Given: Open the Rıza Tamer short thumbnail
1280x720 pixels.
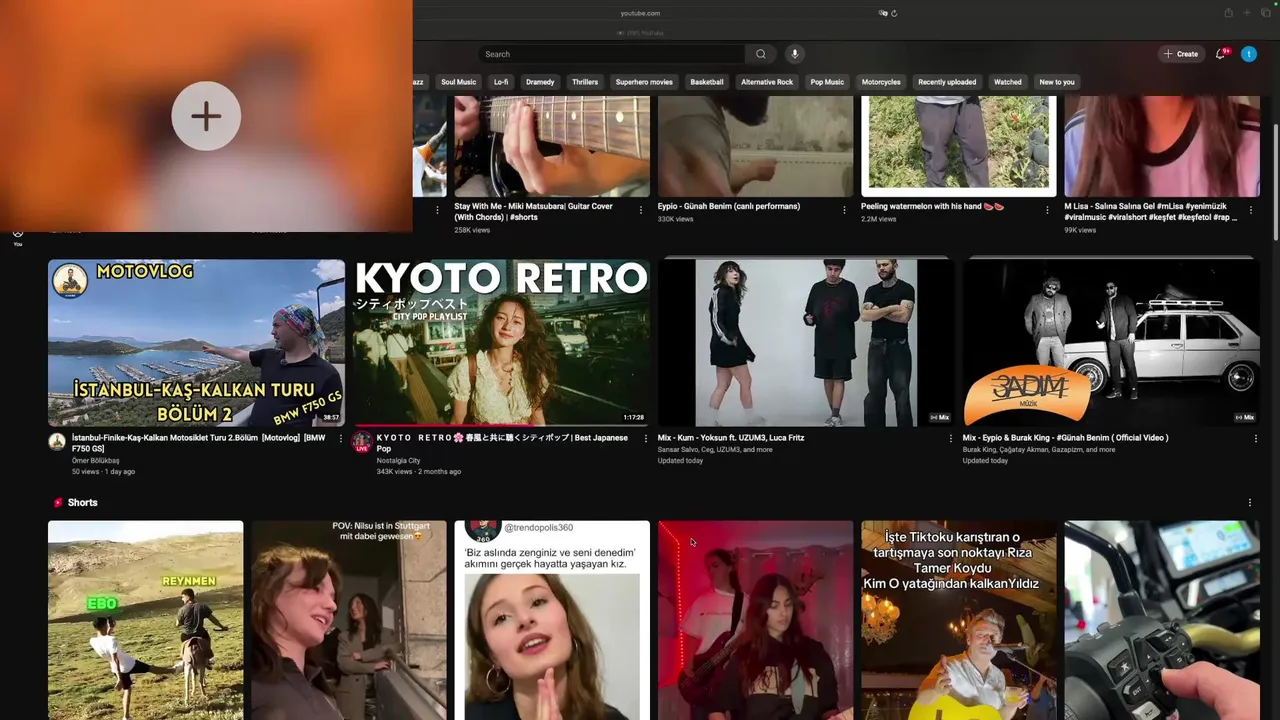Looking at the screenshot, I should click(x=958, y=620).
